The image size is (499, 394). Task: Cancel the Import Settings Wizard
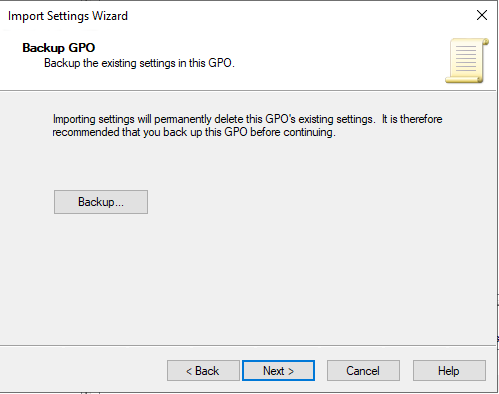(363, 370)
